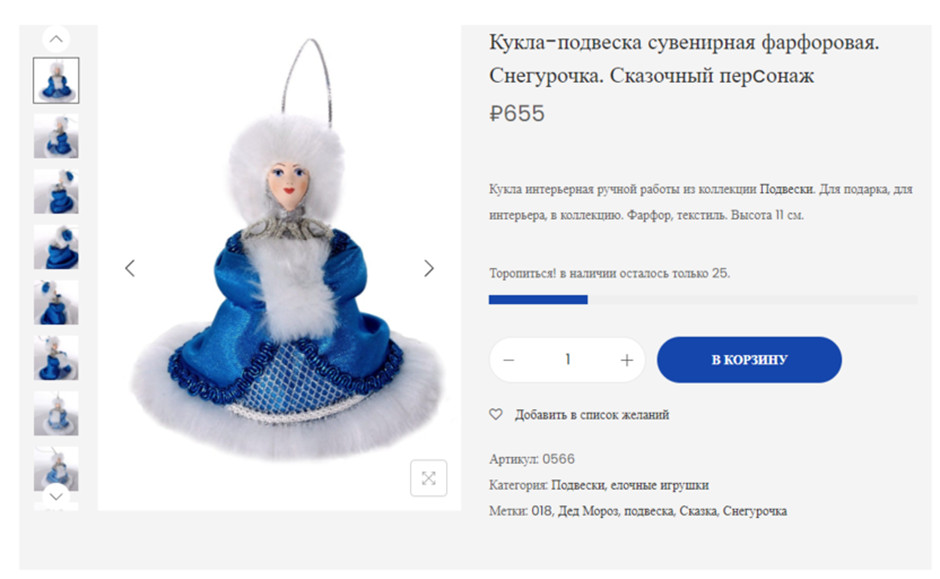The height and width of the screenshot is (579, 940).
Task: Click the Подвески collection link in description
Action: [787, 189]
